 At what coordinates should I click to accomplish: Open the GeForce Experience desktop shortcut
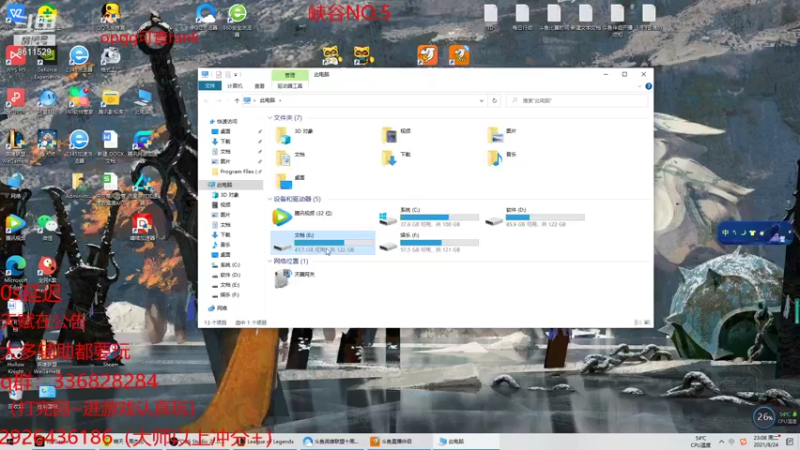(47, 63)
